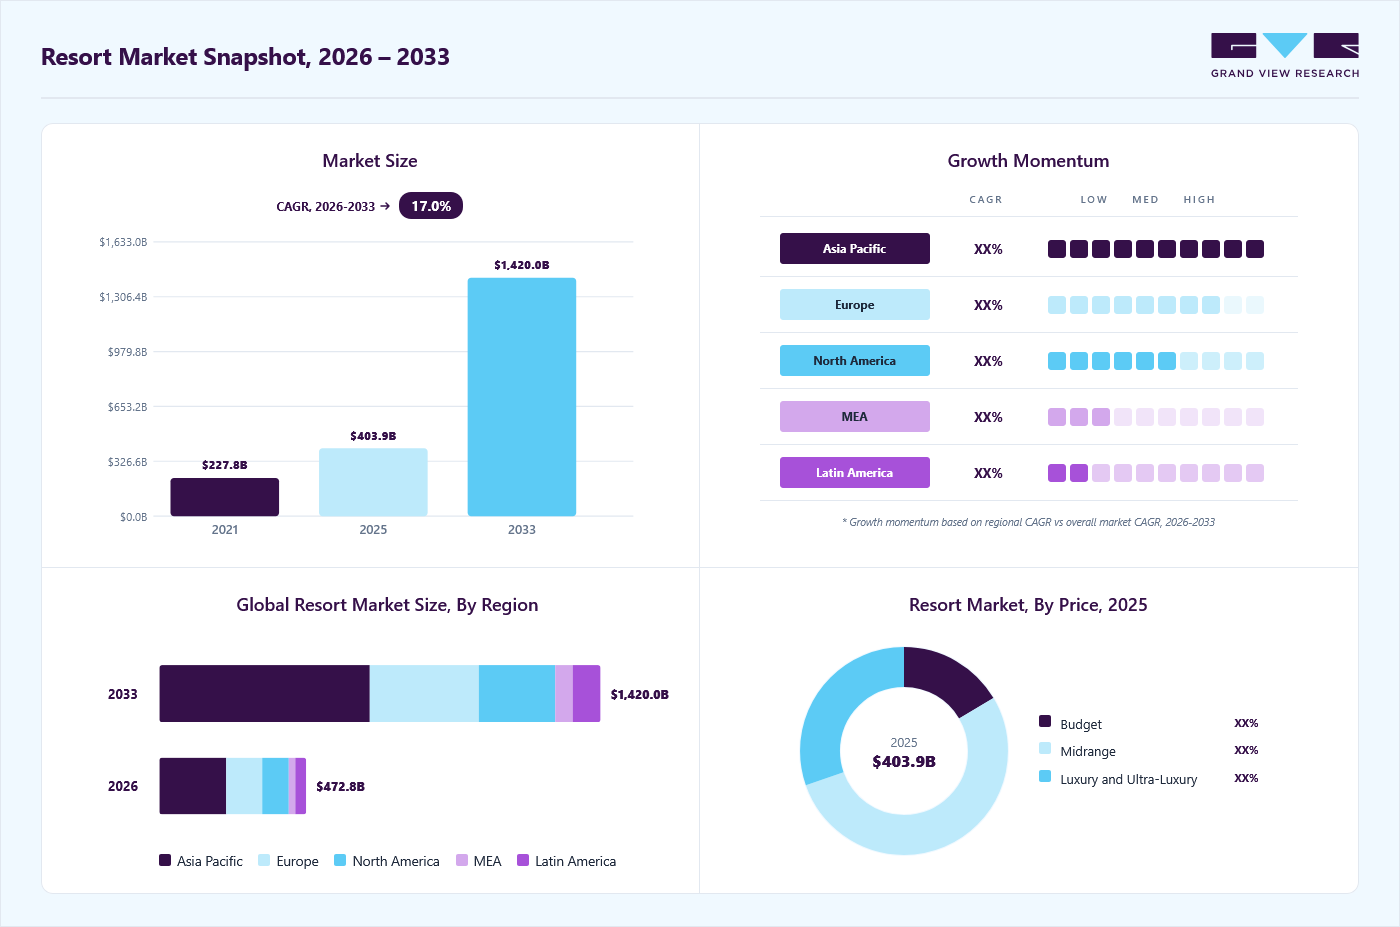Click the $1,633.0B axis label
The image size is (1400, 927).
coord(123,242)
